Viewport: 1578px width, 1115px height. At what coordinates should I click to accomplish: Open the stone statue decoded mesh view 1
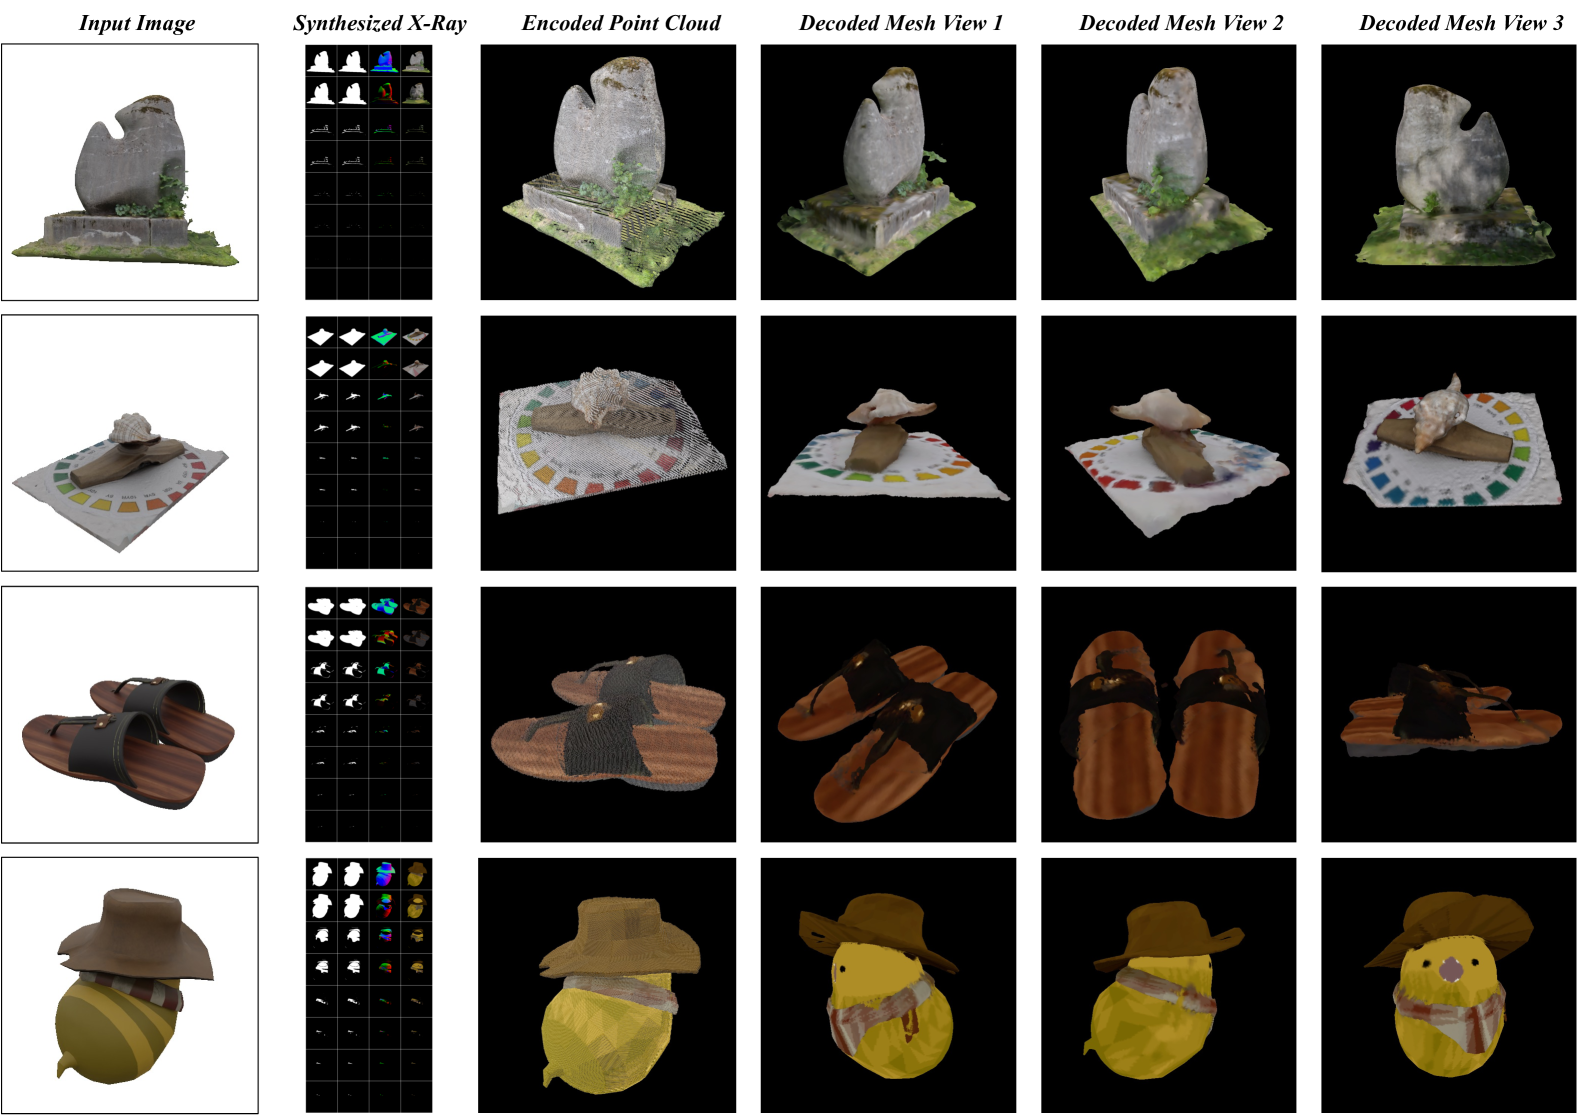(888, 172)
